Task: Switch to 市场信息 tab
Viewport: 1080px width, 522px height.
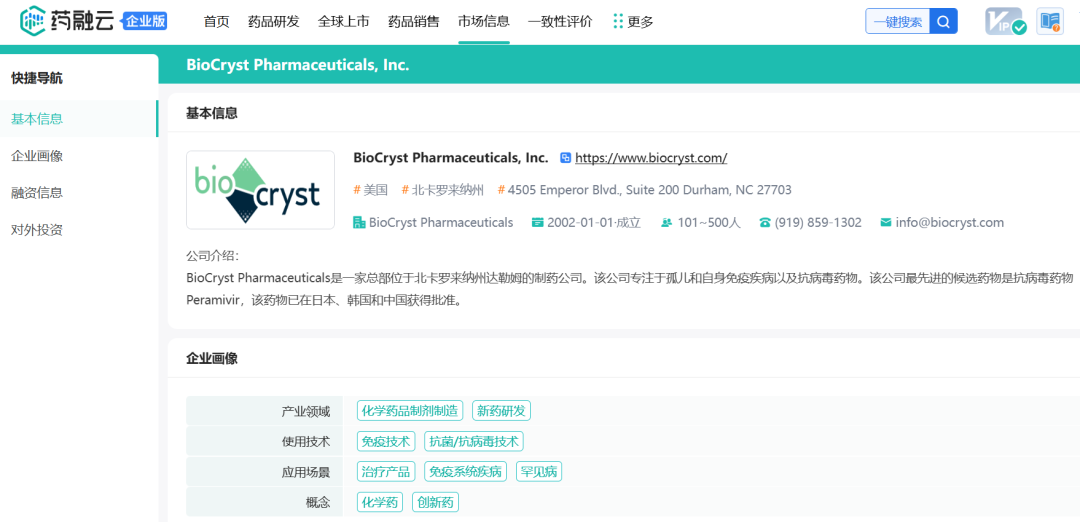Action: [484, 21]
